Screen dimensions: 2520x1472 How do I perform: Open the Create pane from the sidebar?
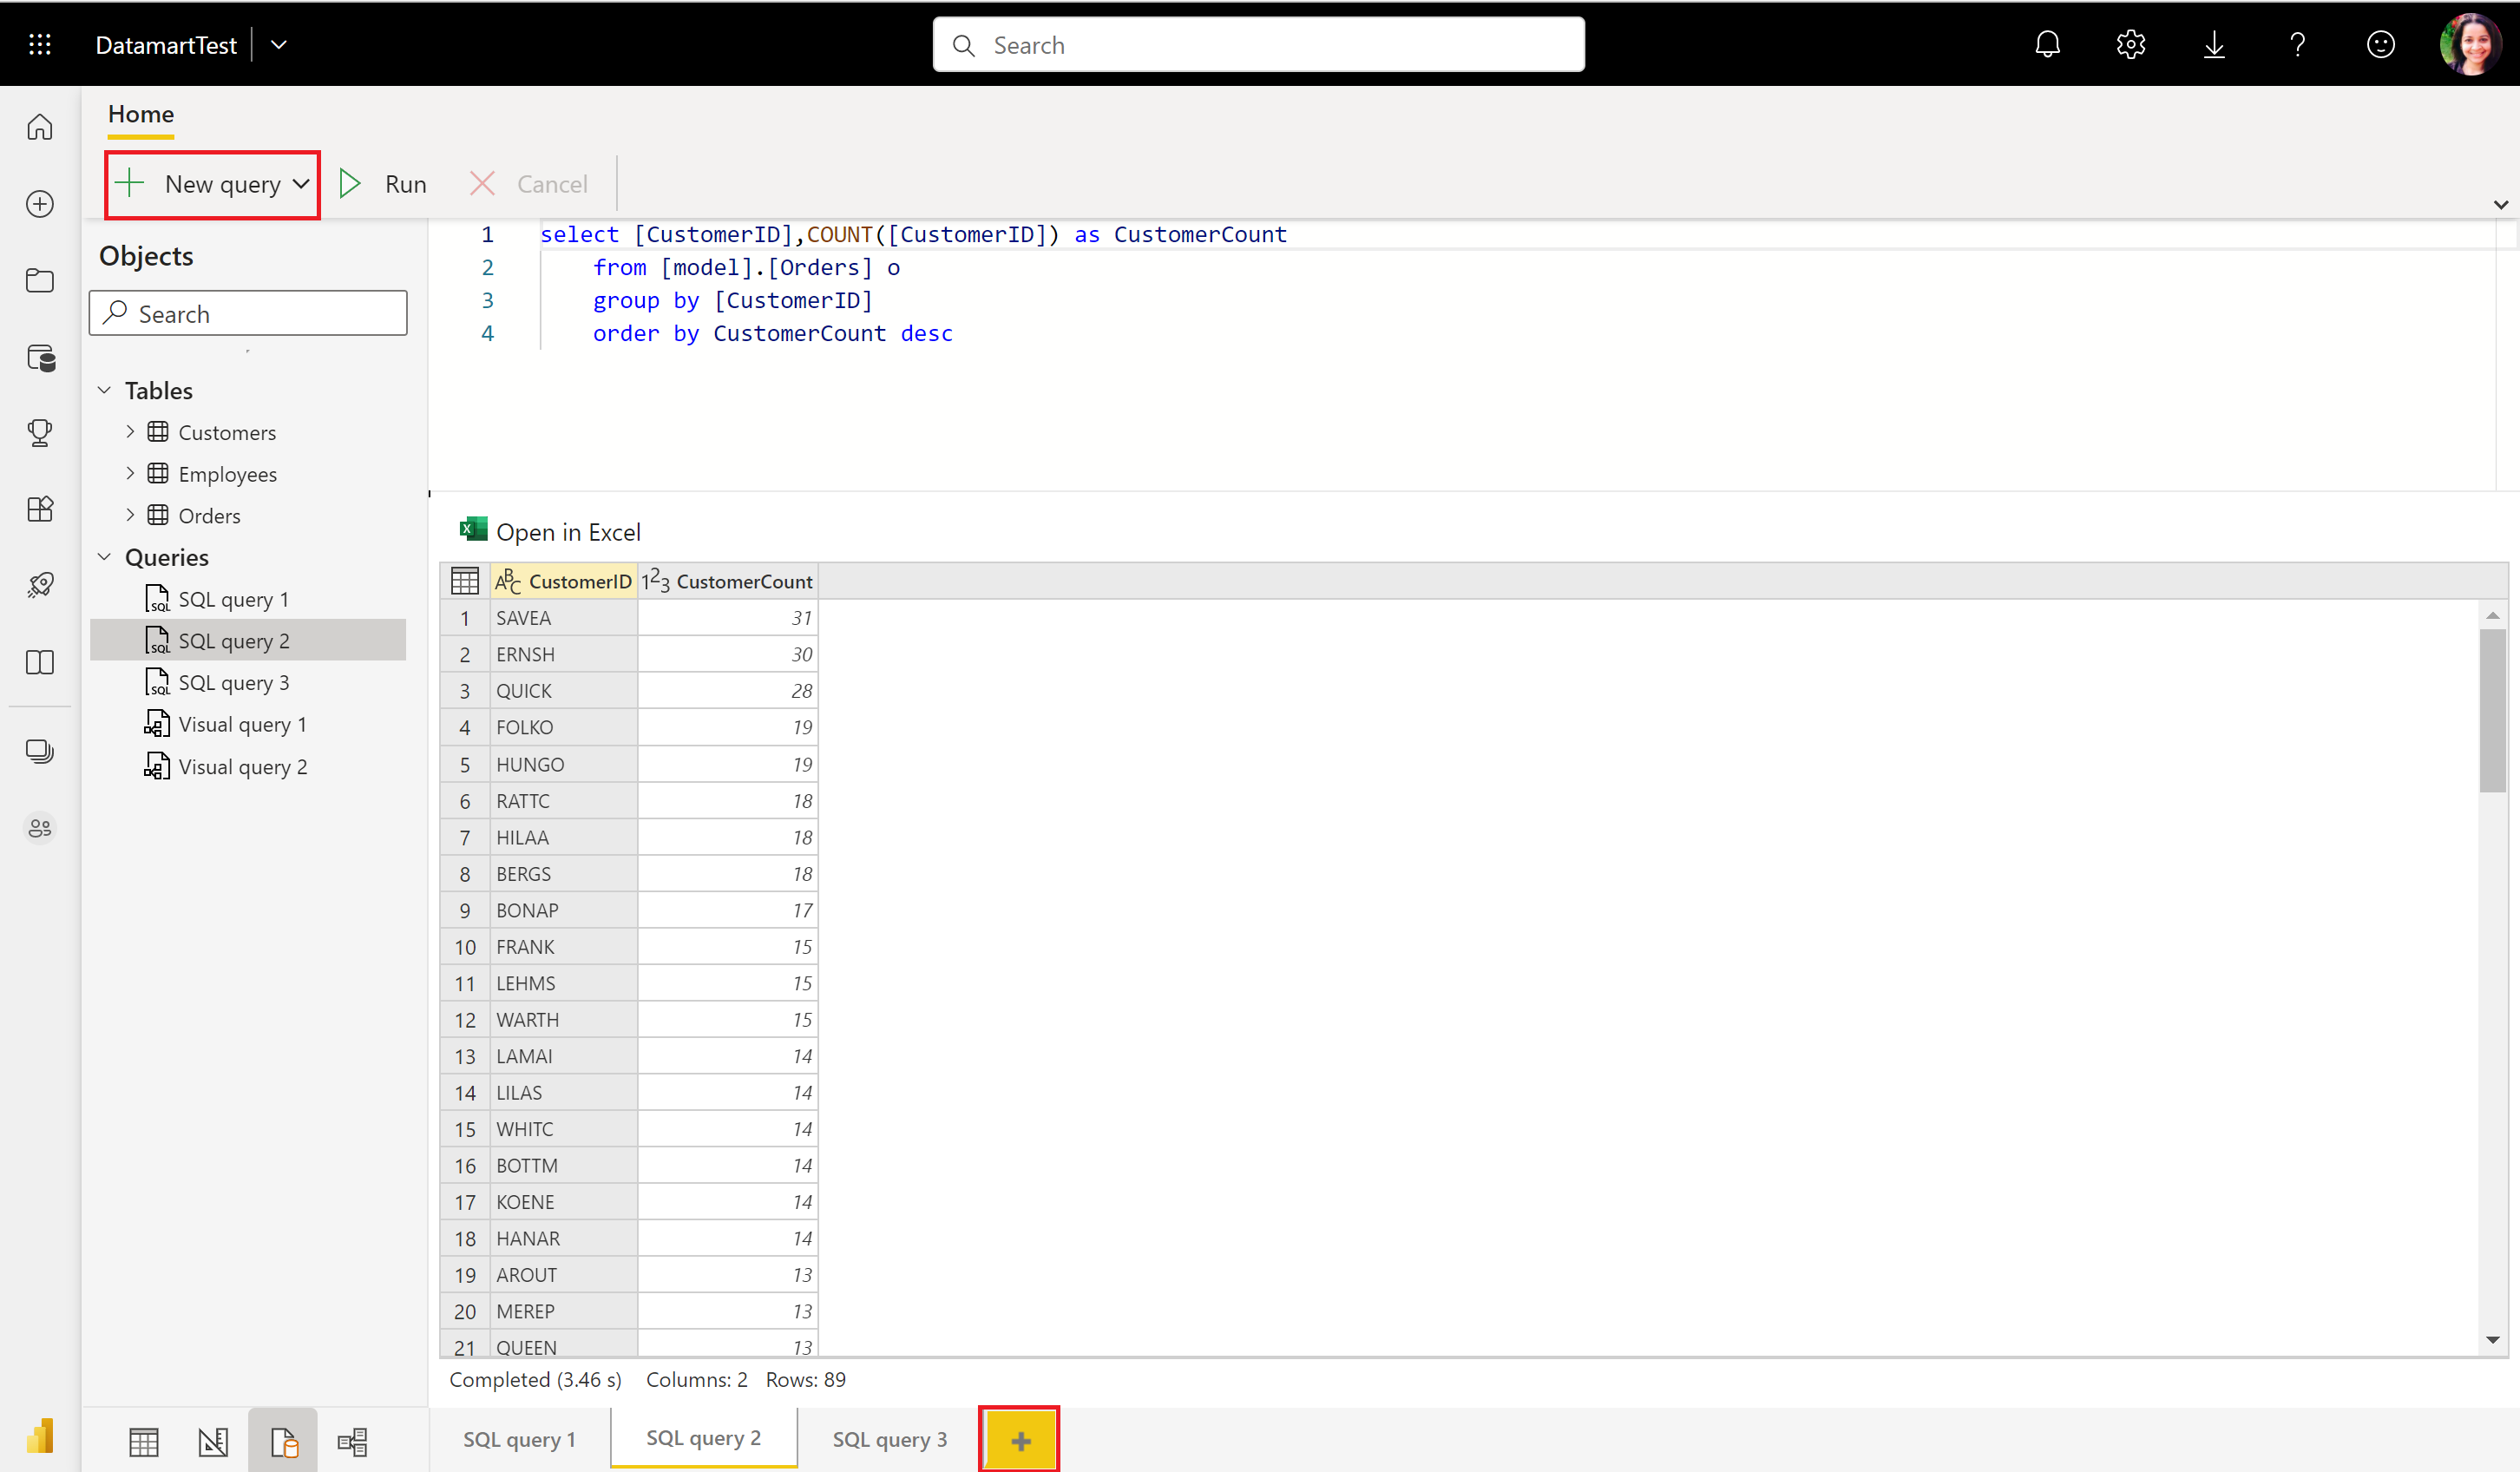point(40,204)
